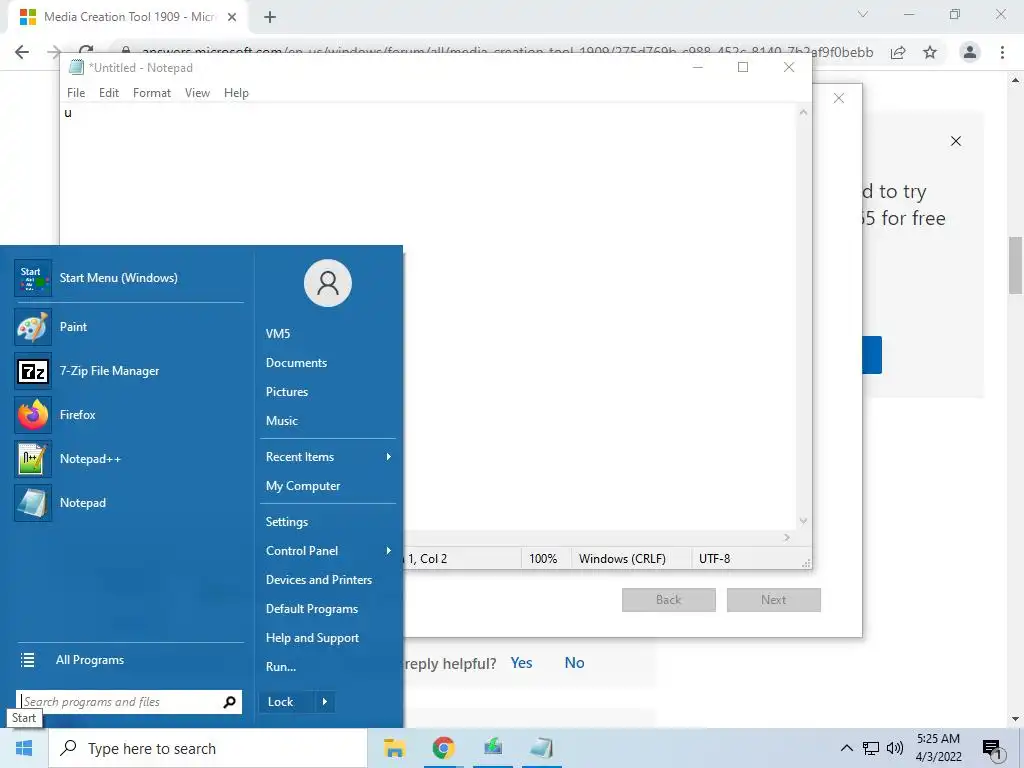Click inside the Notepad text area
Viewport: 1024px width, 768px height.
pyautogui.click(x=428, y=317)
